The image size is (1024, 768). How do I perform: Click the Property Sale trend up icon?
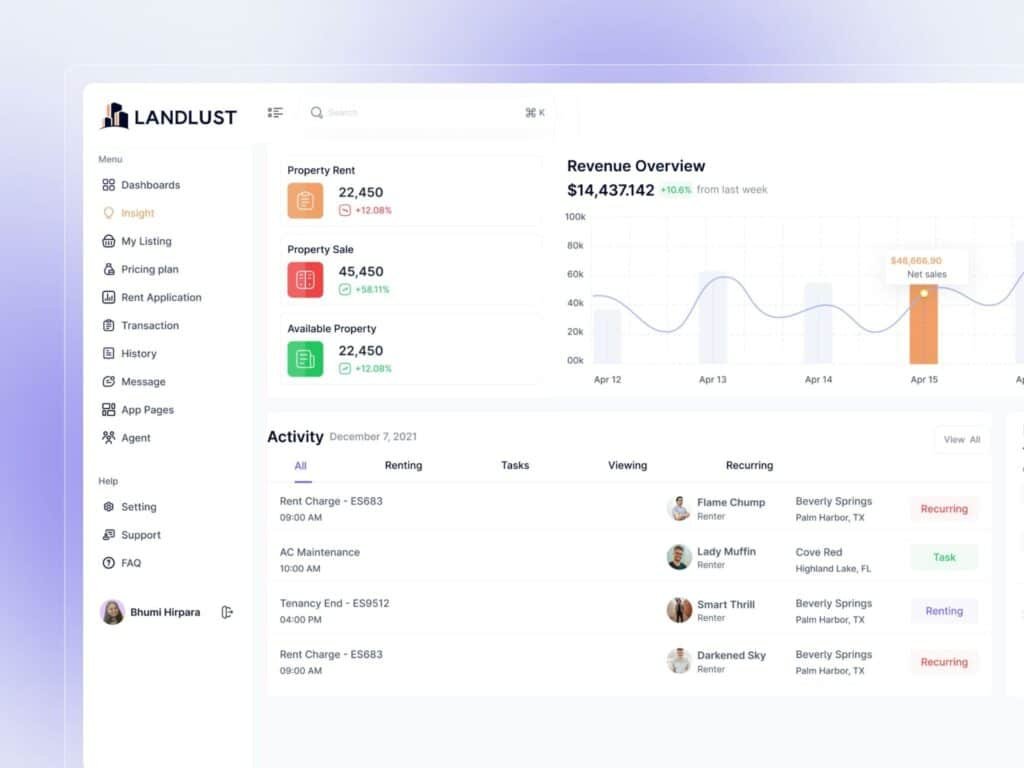coord(345,289)
